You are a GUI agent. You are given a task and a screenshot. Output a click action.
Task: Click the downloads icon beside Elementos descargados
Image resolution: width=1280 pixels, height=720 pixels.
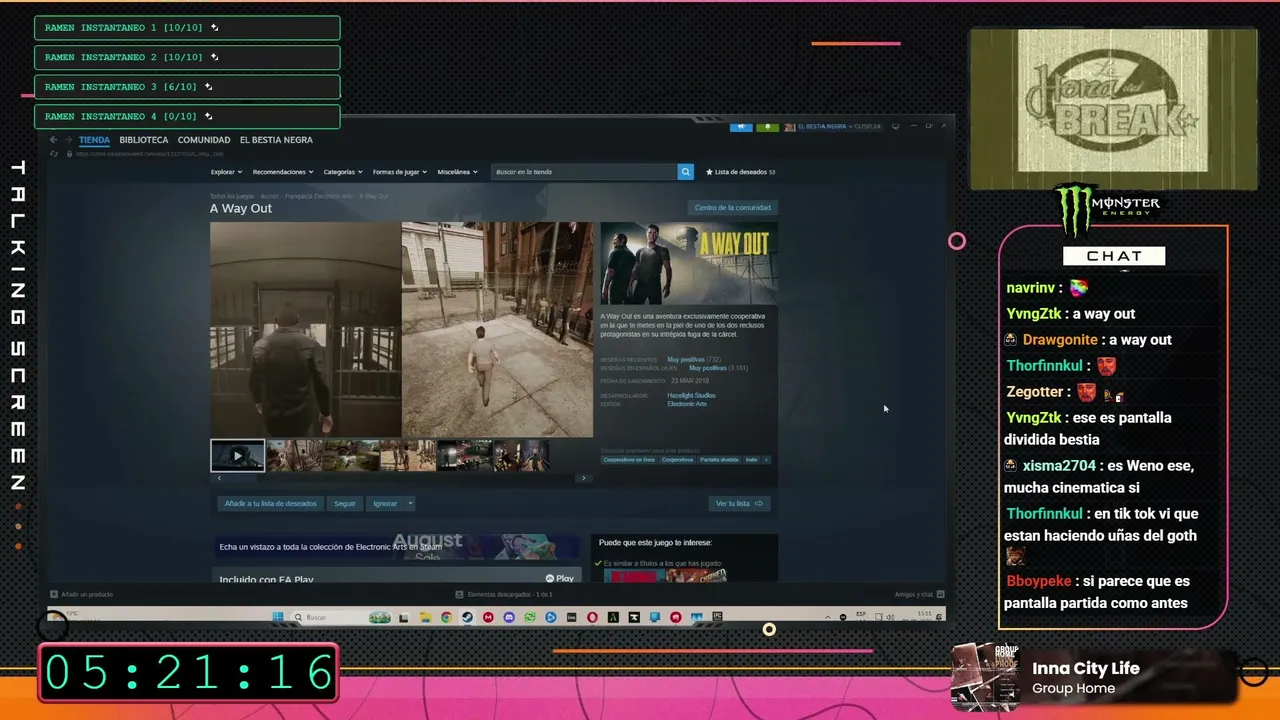coord(459,594)
